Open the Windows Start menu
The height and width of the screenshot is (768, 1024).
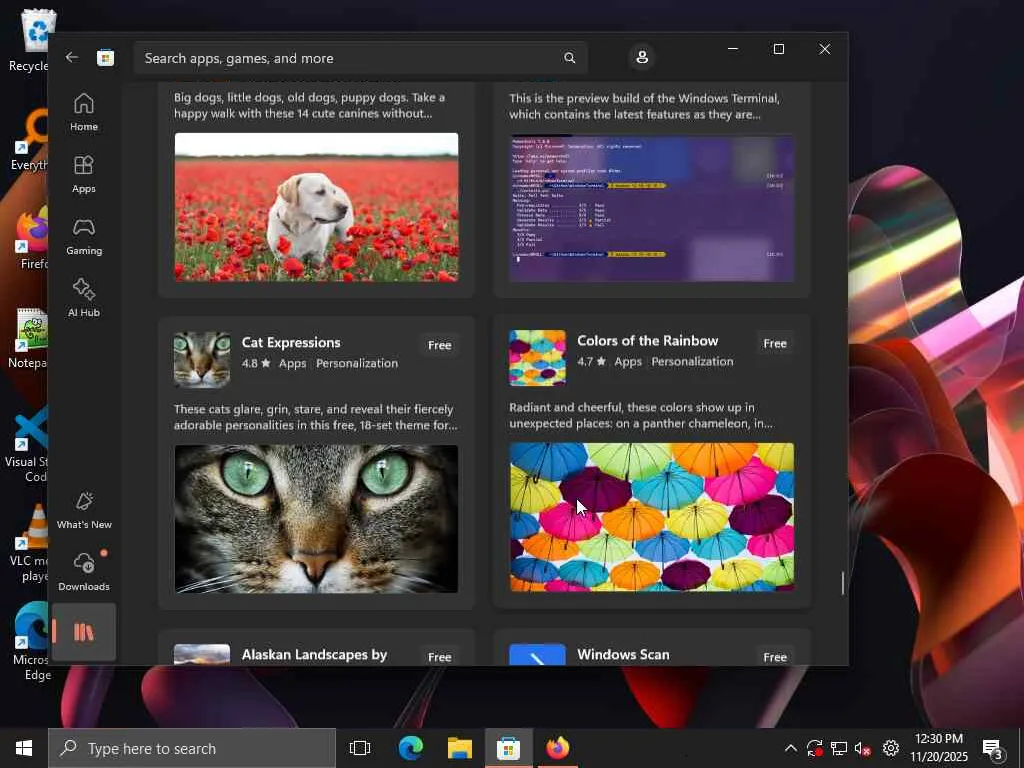[24, 748]
